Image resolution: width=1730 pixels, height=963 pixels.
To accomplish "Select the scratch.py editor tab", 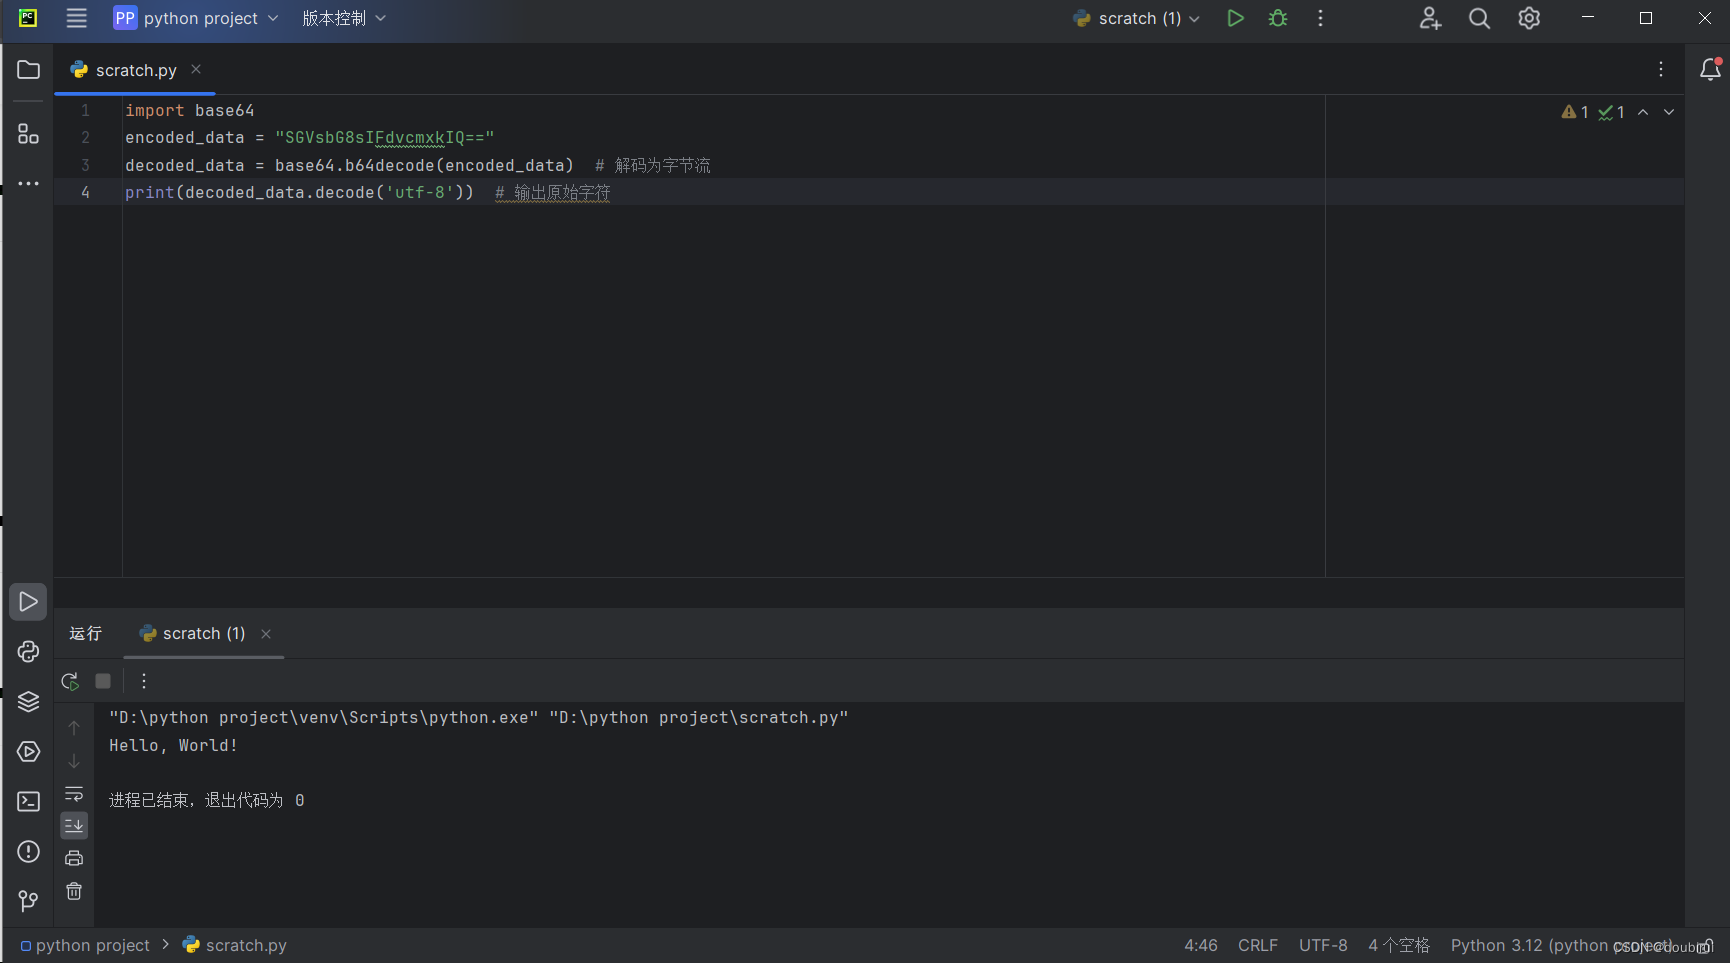I will [136, 70].
